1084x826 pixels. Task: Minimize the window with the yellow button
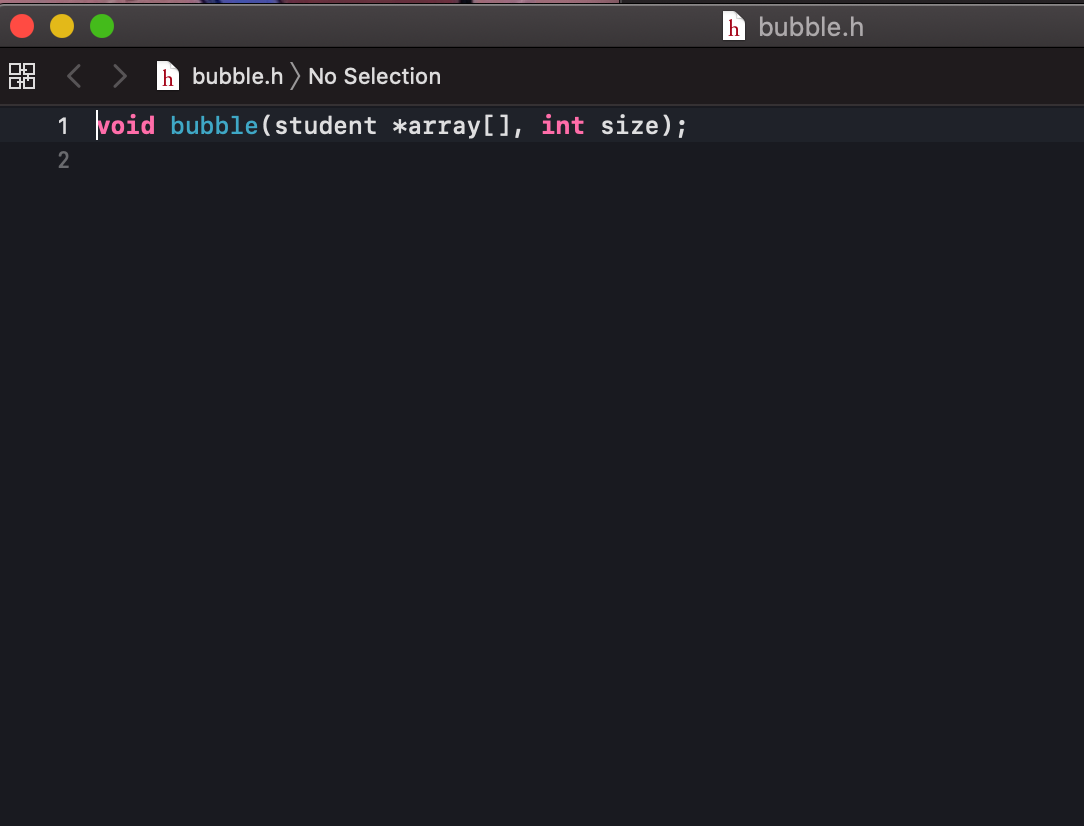tap(61, 26)
